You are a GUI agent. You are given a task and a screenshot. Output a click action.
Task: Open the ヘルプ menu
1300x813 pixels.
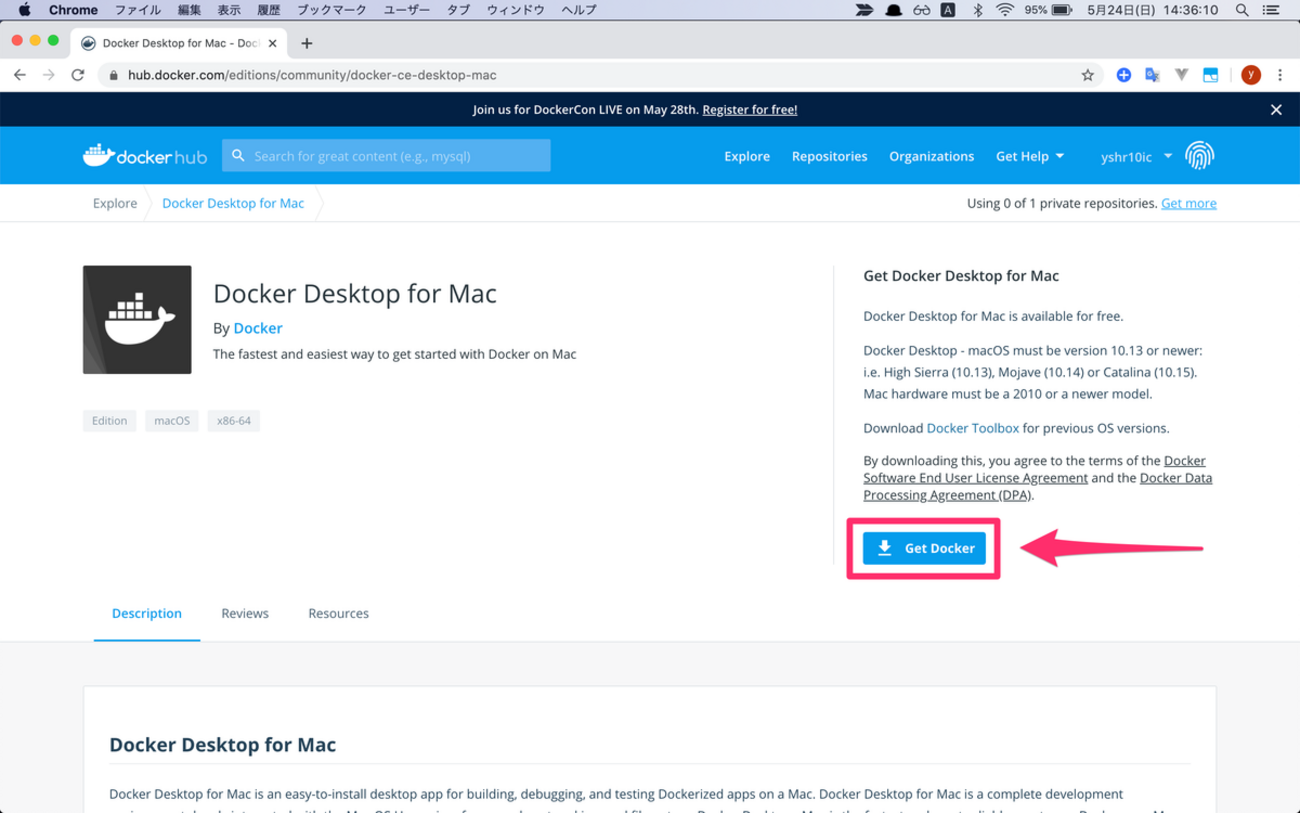click(579, 10)
